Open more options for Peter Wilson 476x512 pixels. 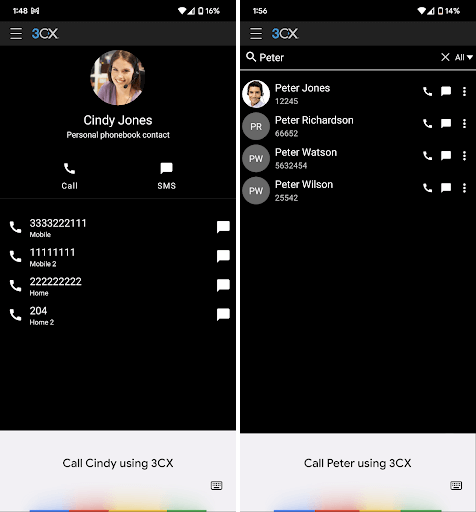tap(464, 188)
